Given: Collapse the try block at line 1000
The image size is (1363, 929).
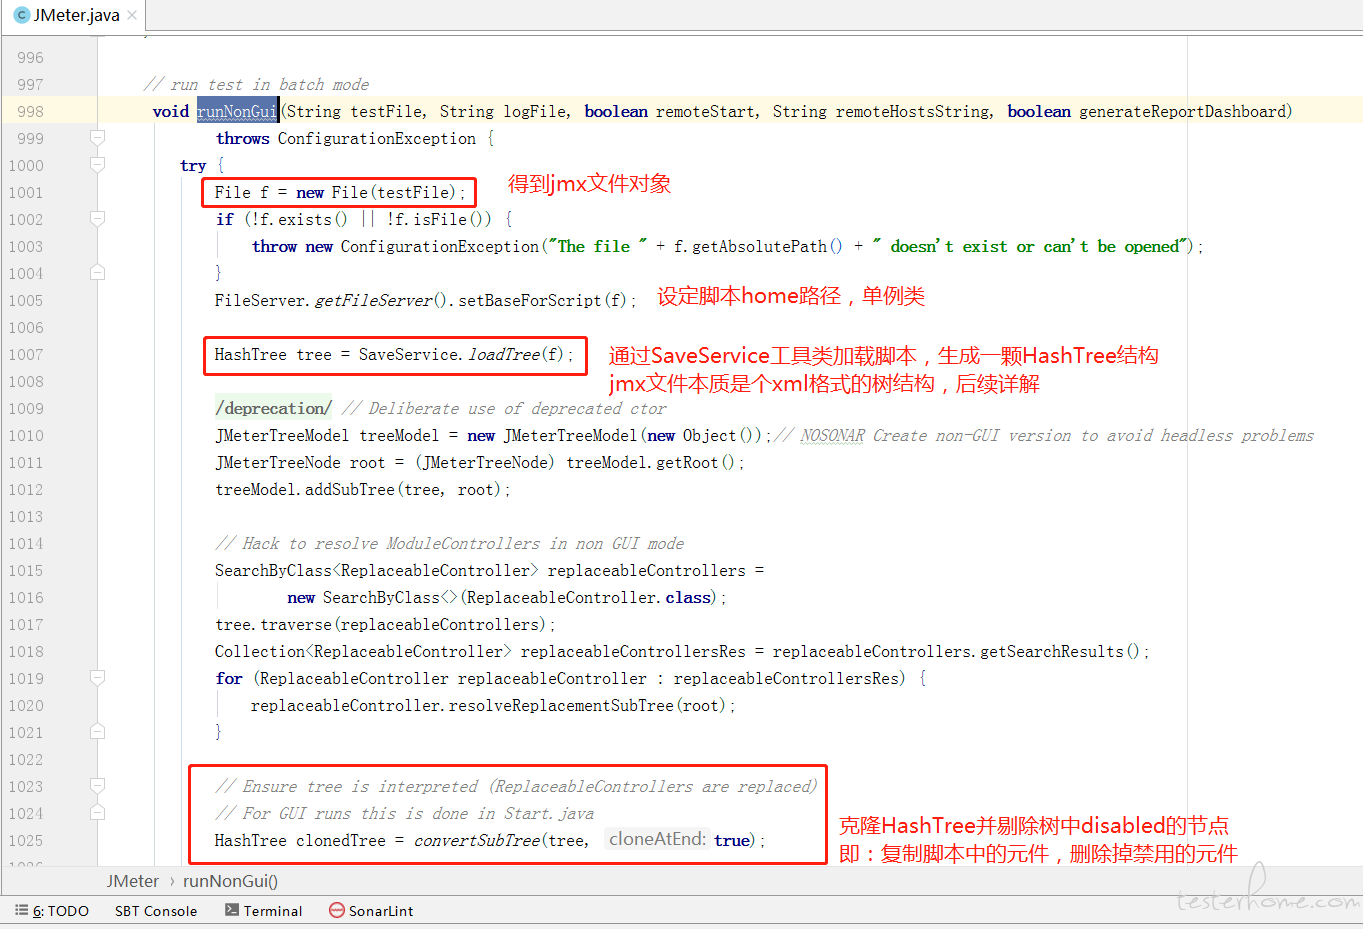Looking at the screenshot, I should (97, 164).
